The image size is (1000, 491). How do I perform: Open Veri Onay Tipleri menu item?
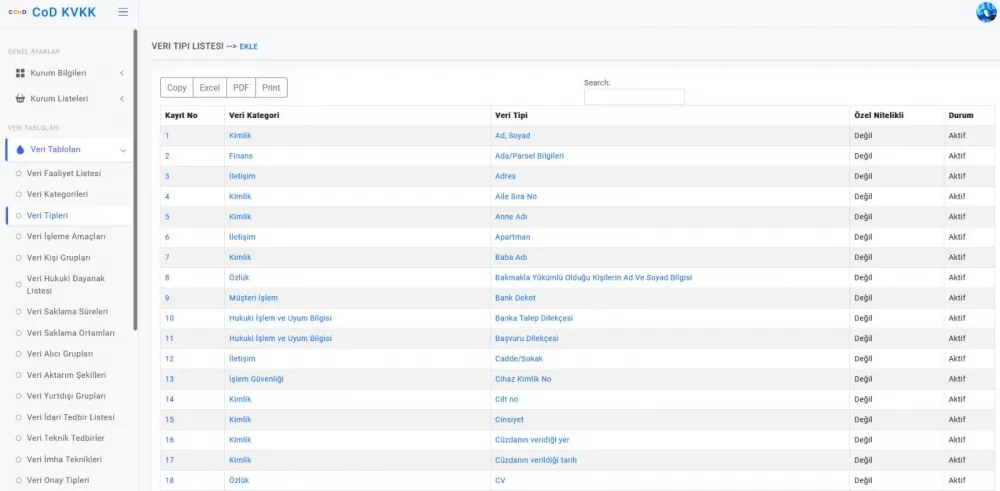coord(58,480)
